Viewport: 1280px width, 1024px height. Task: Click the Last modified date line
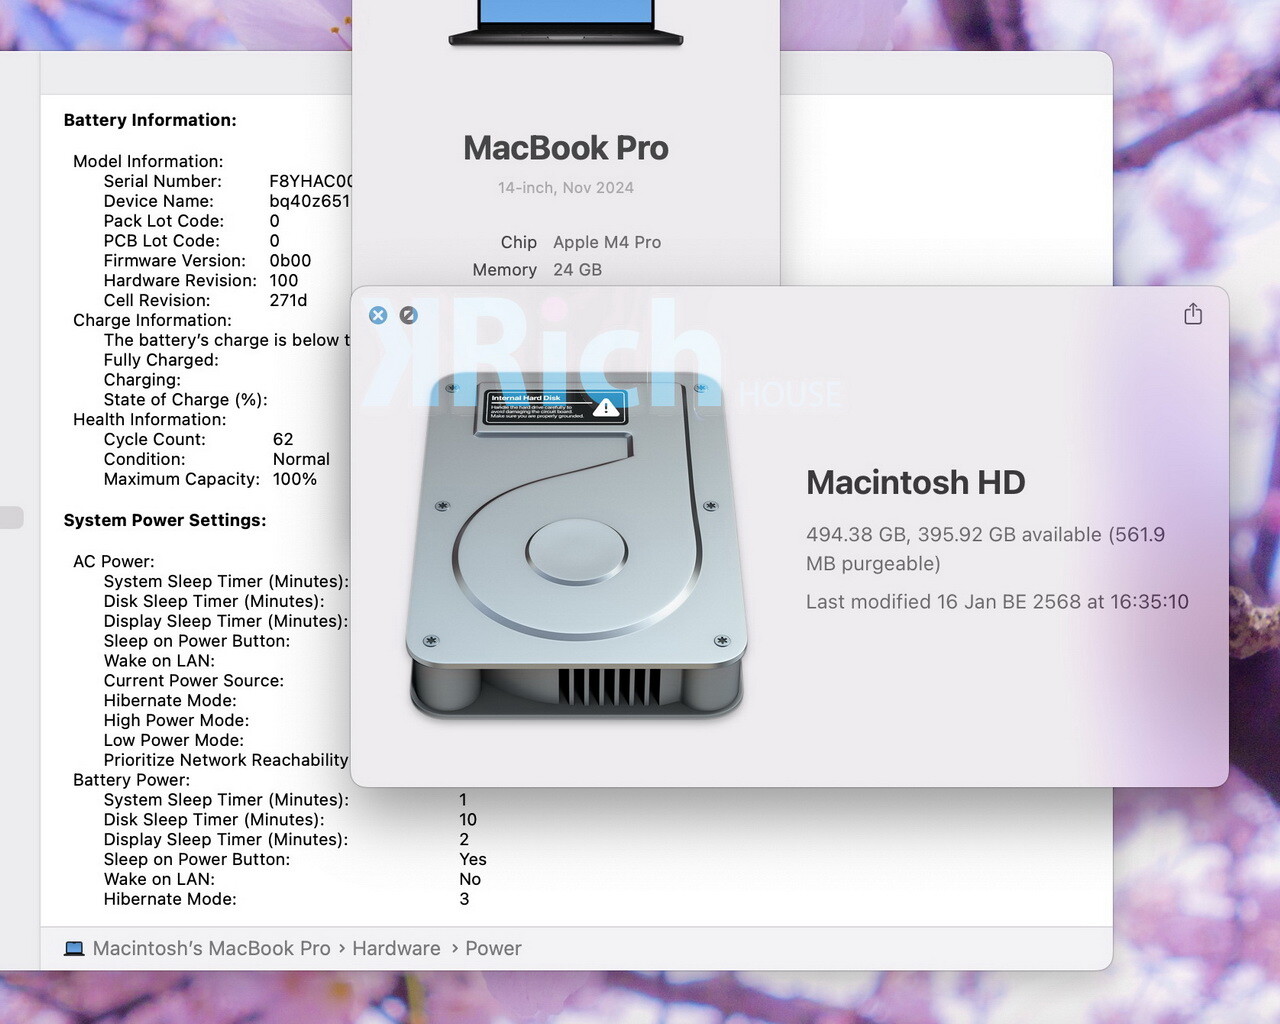pyautogui.click(x=997, y=602)
